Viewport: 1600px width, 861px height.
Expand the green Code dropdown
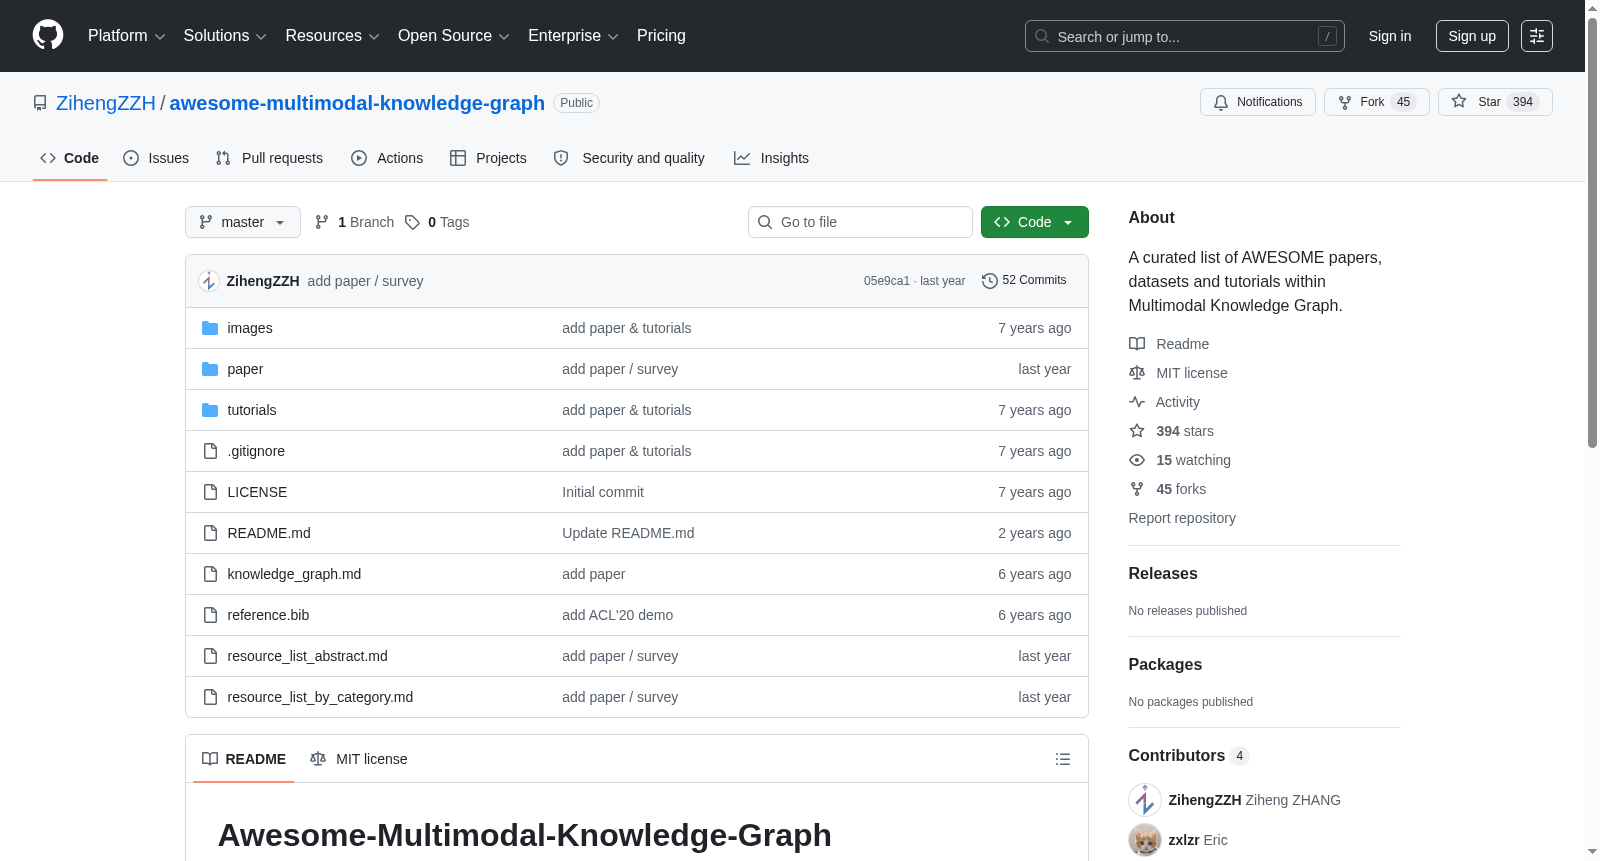[1035, 222]
